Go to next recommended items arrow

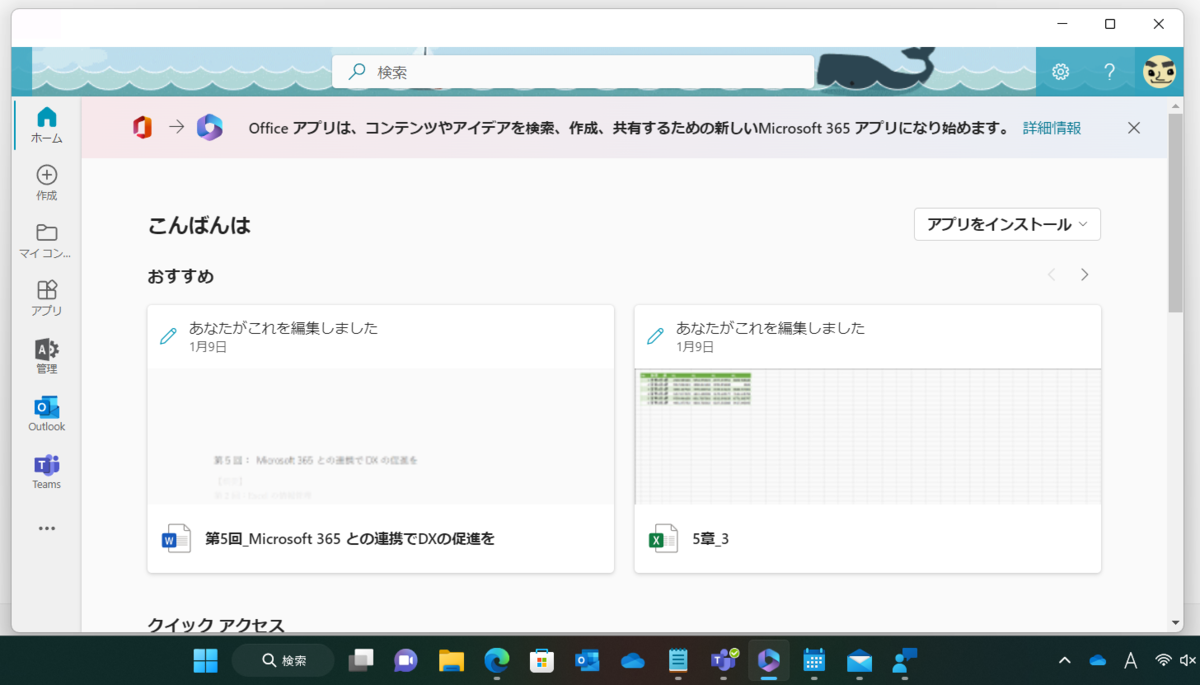(1084, 275)
